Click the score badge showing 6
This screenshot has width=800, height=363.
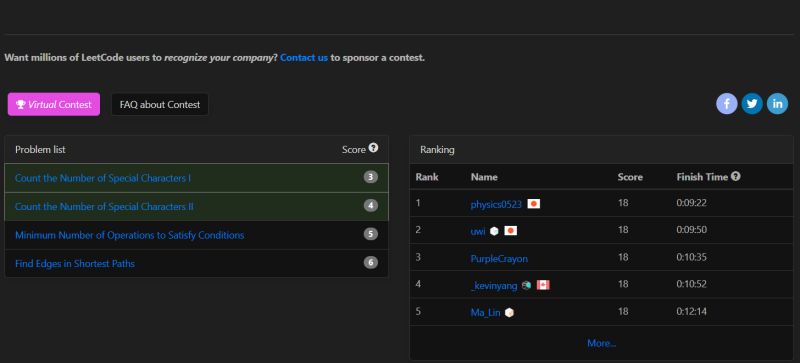[371, 263]
